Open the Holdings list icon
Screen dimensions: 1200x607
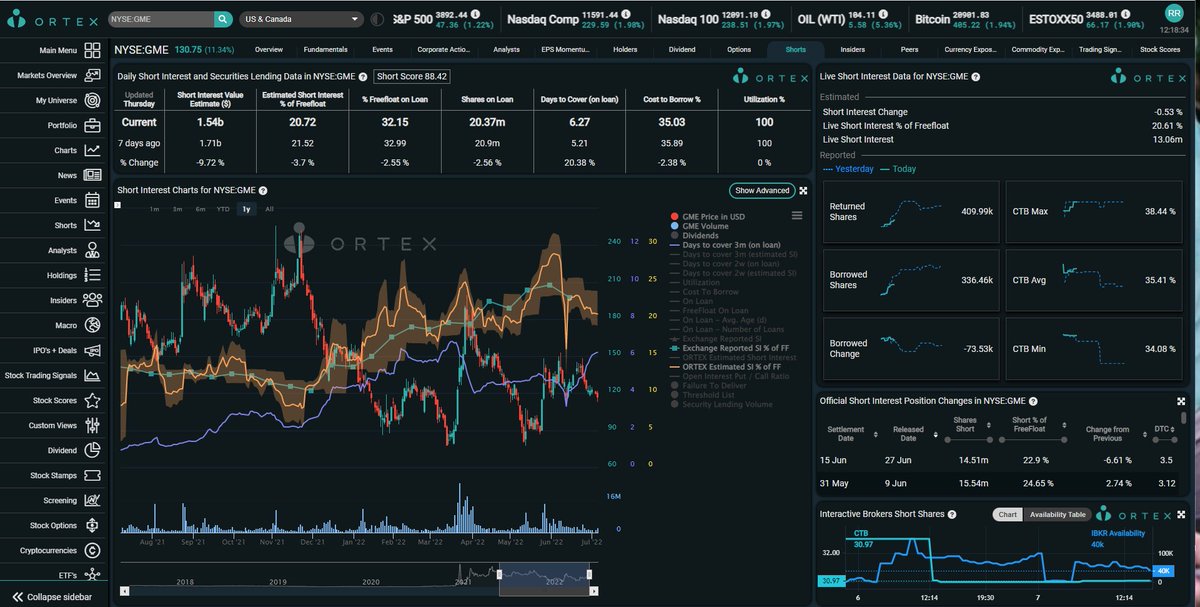pyautogui.click(x=92, y=275)
